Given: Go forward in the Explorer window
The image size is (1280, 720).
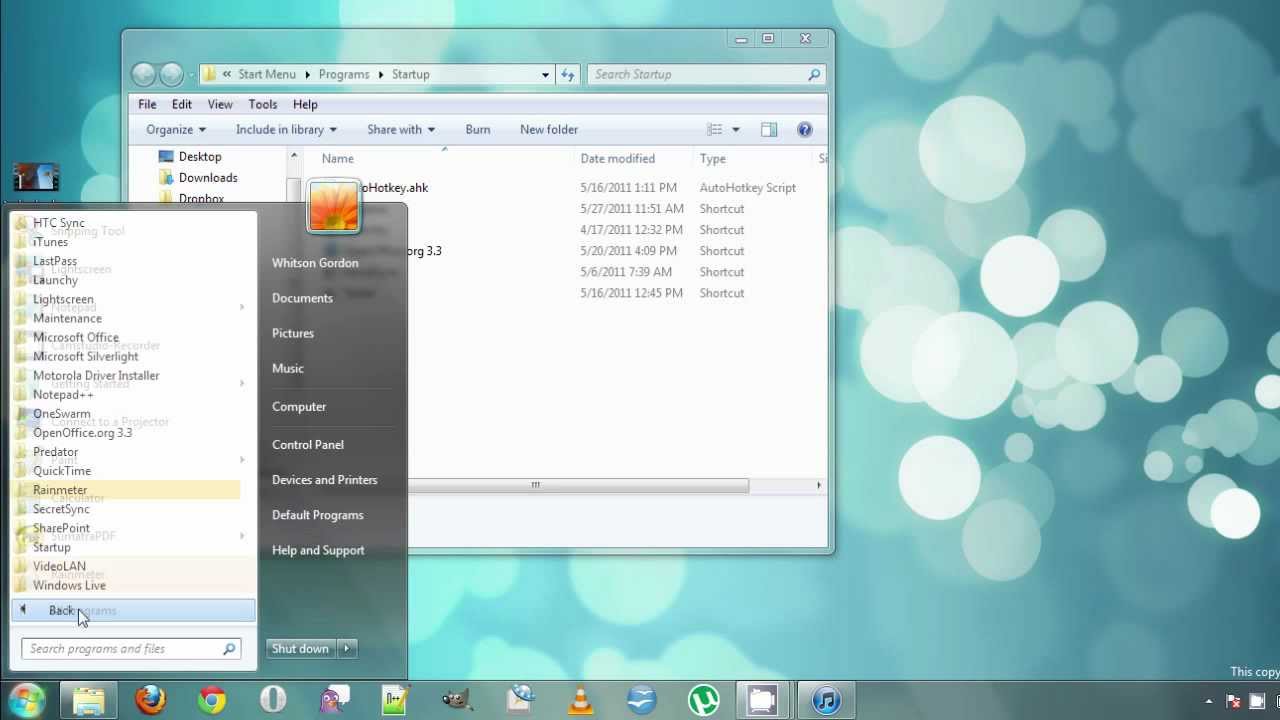Looking at the screenshot, I should pos(172,74).
